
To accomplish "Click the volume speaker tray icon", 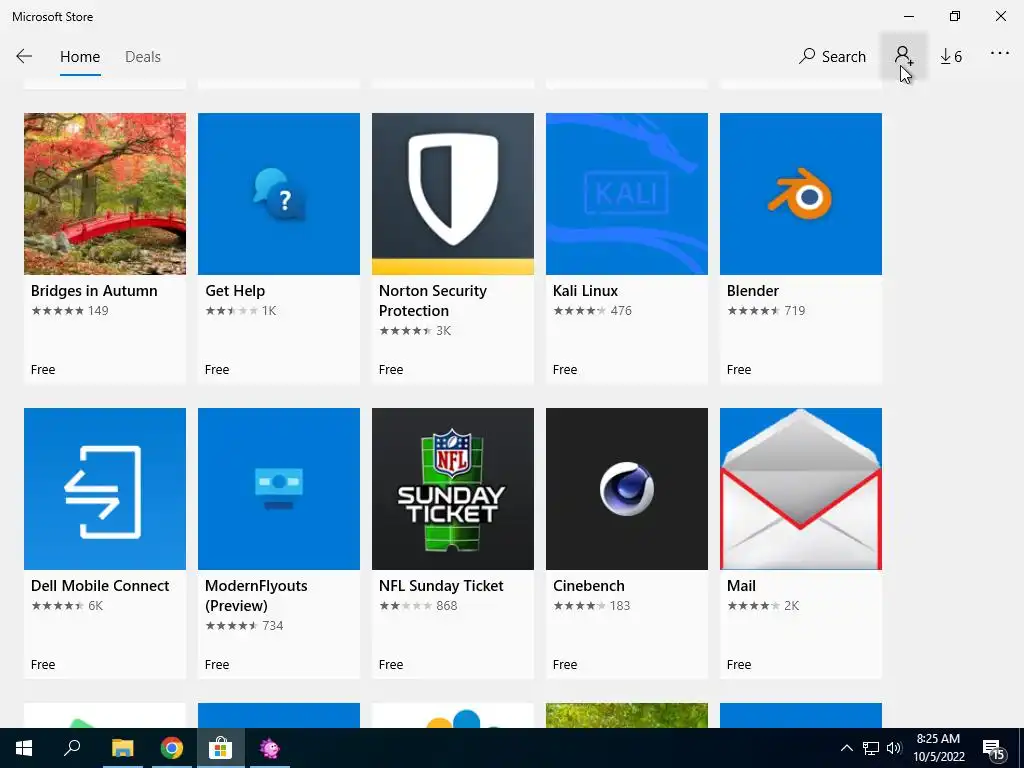I will (x=894, y=748).
